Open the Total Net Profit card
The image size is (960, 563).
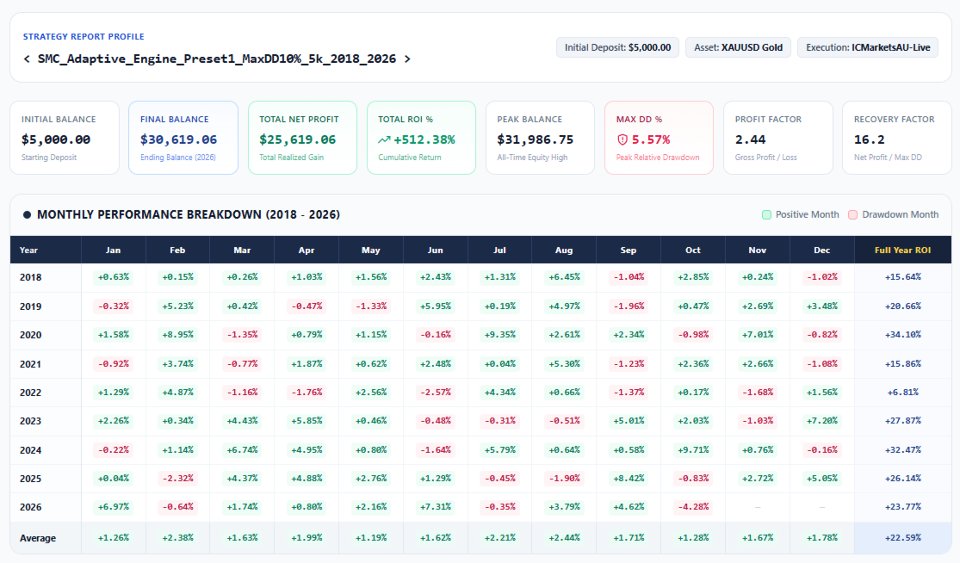[x=302, y=138]
